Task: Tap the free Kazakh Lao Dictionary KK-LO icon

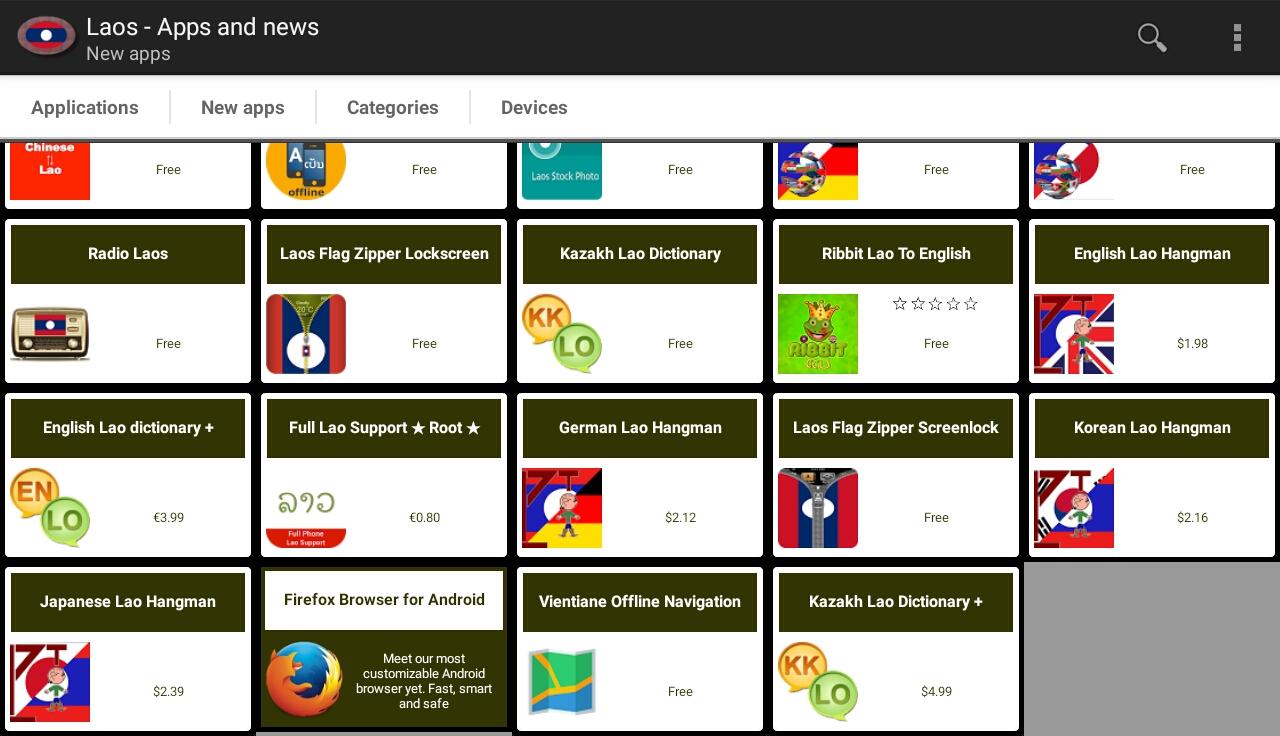Action: point(562,334)
